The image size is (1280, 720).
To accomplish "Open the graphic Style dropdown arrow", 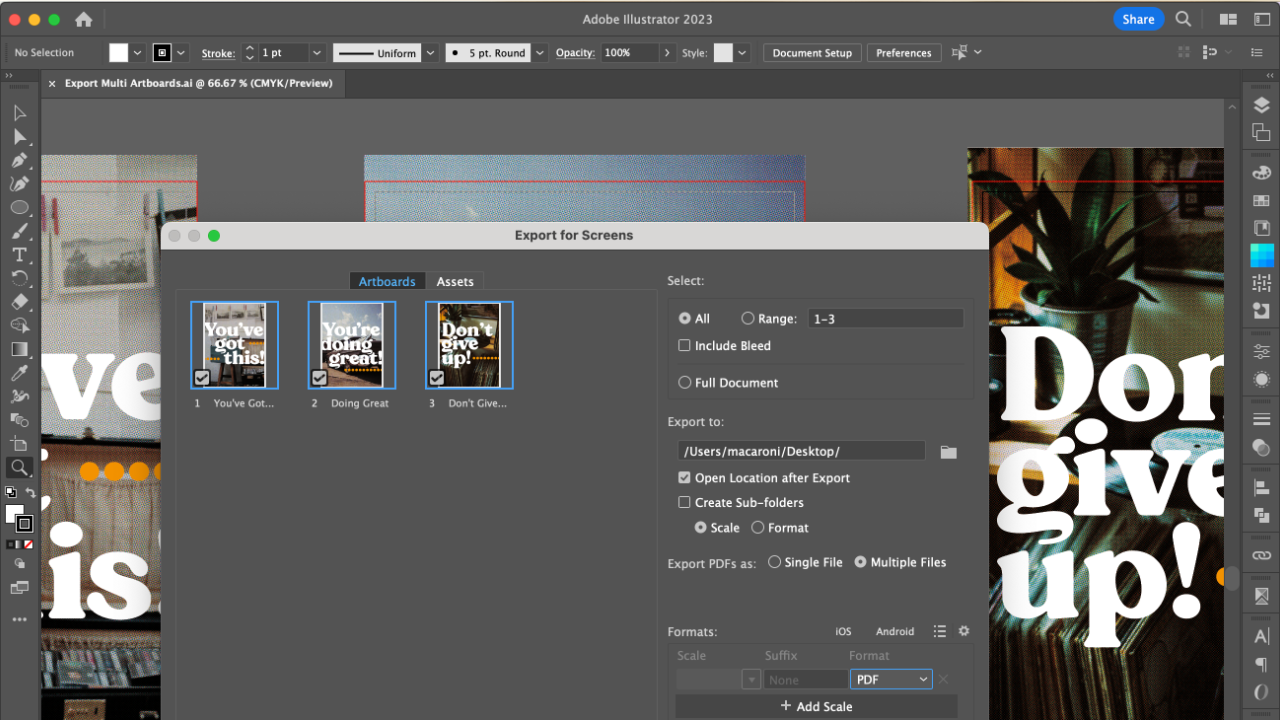I will point(742,53).
